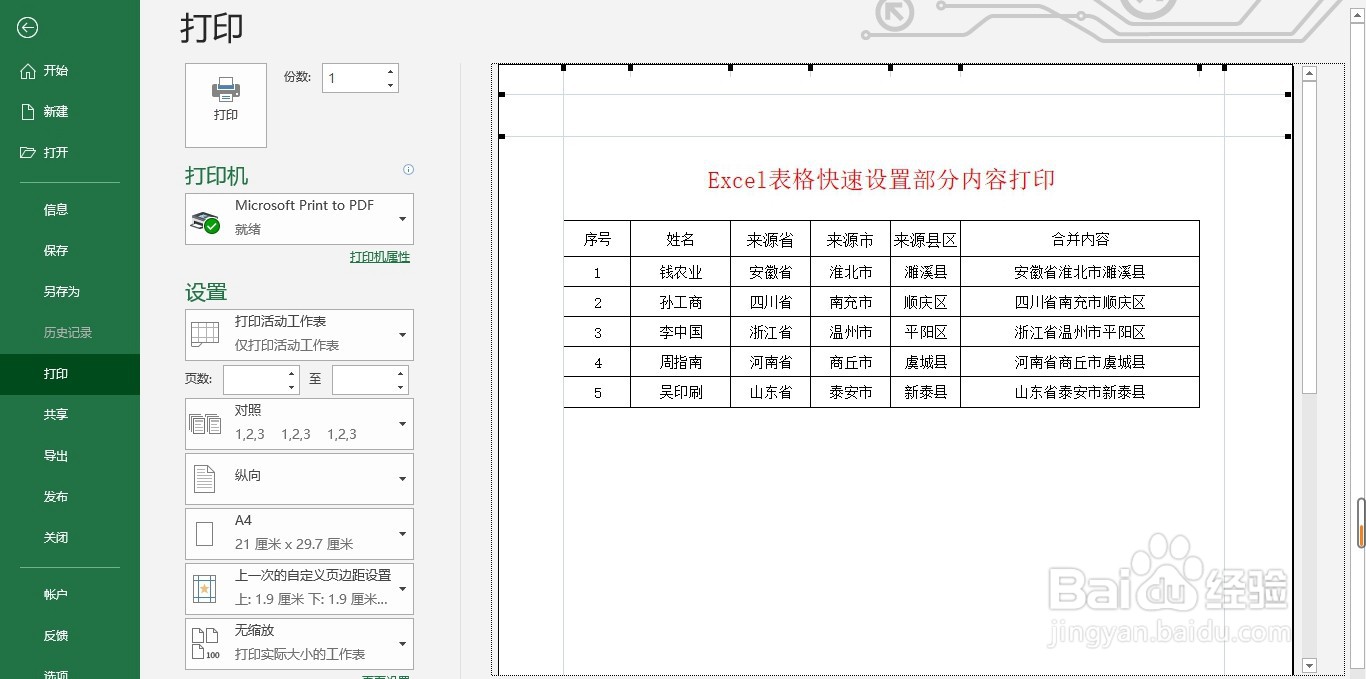
Task: Click the A4 paper size icon
Action: point(205,533)
